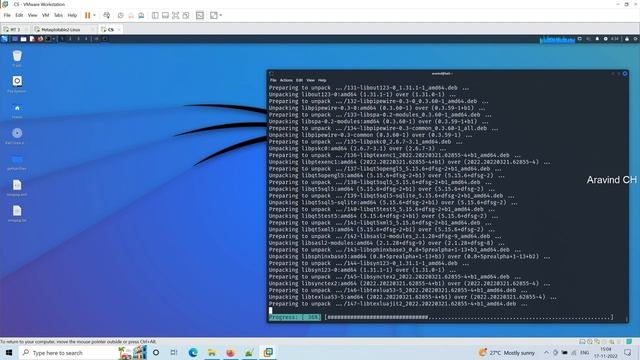
Task: Close the CS tab
Action: coord(119,29)
